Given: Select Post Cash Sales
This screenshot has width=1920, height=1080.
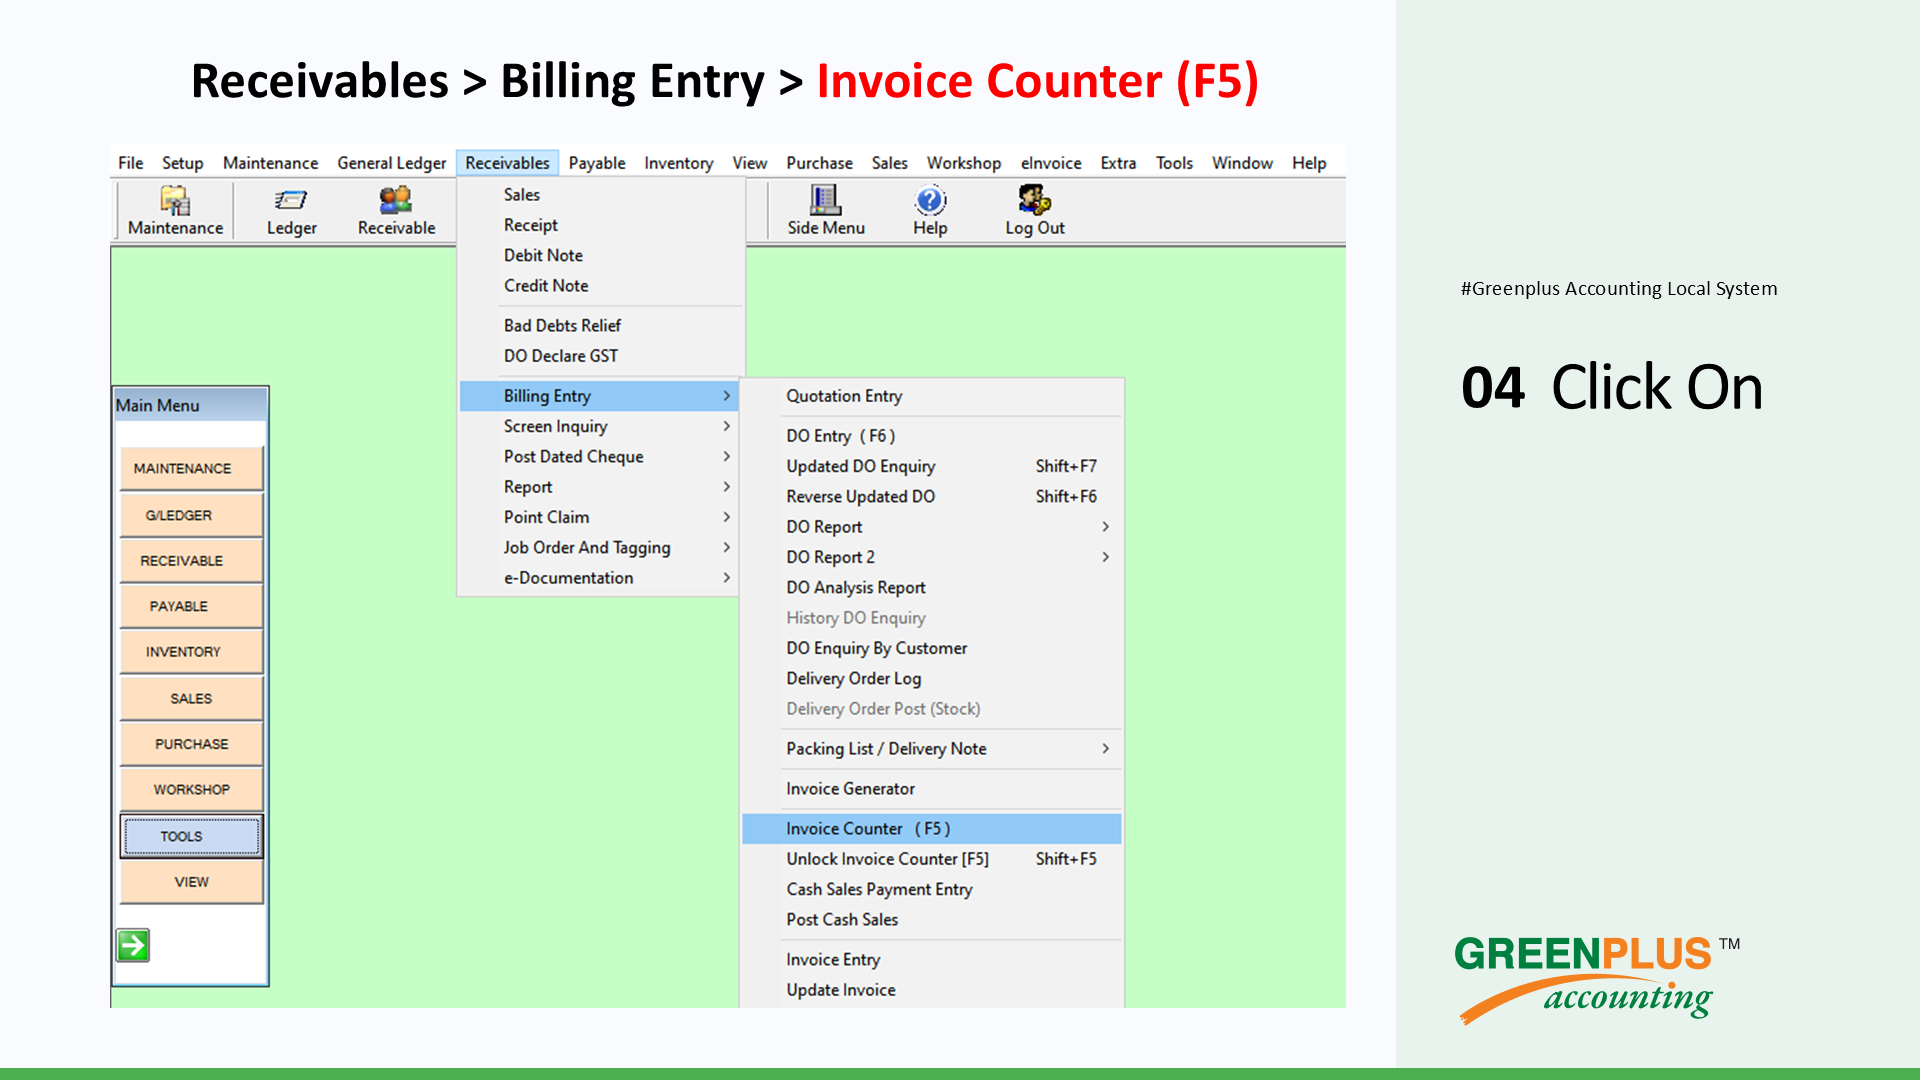Looking at the screenshot, I should coord(932,920).
